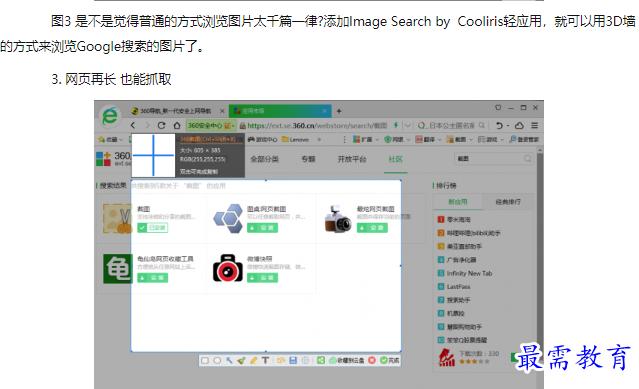Install the 微博快照 extension
The image size is (639, 389).
[x=262, y=278]
